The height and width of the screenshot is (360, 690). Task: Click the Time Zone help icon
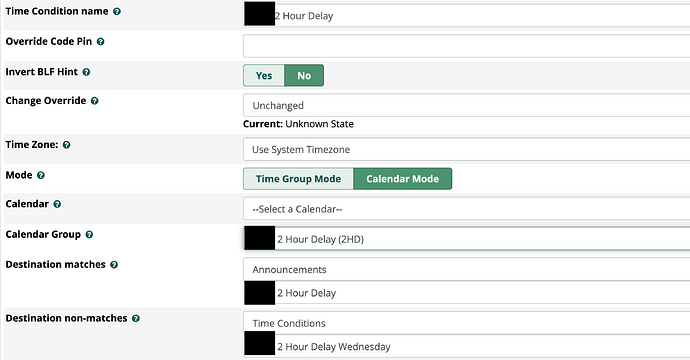tap(66, 145)
